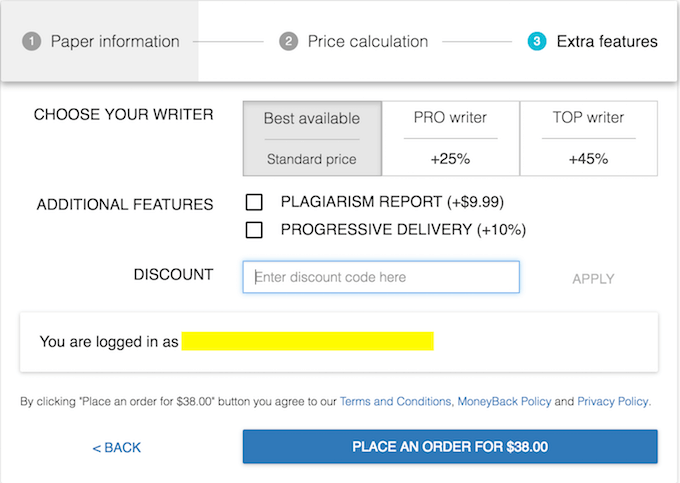Click the step 2 number circle
680x483 pixels.
(x=288, y=42)
